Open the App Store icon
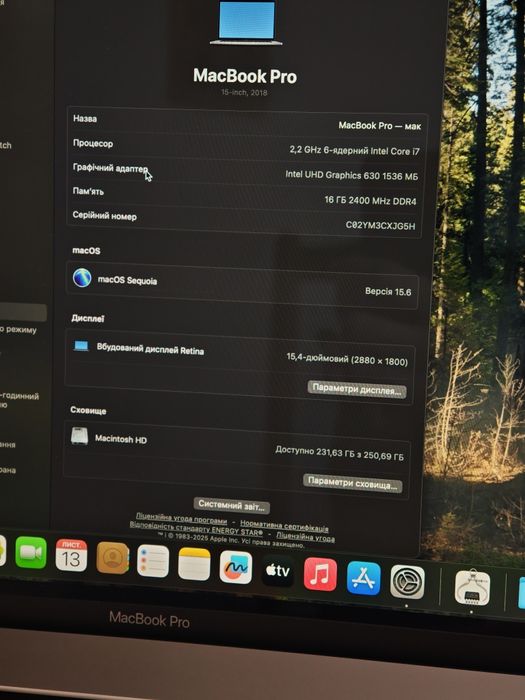525x700 pixels. click(363, 578)
